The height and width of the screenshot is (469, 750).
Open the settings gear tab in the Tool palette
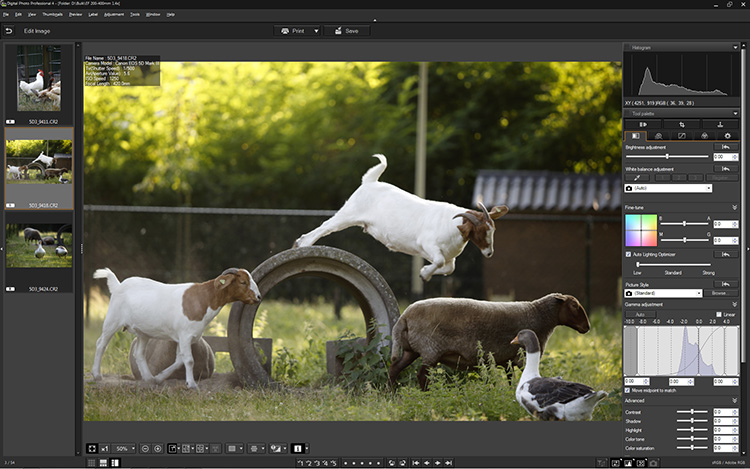point(727,135)
